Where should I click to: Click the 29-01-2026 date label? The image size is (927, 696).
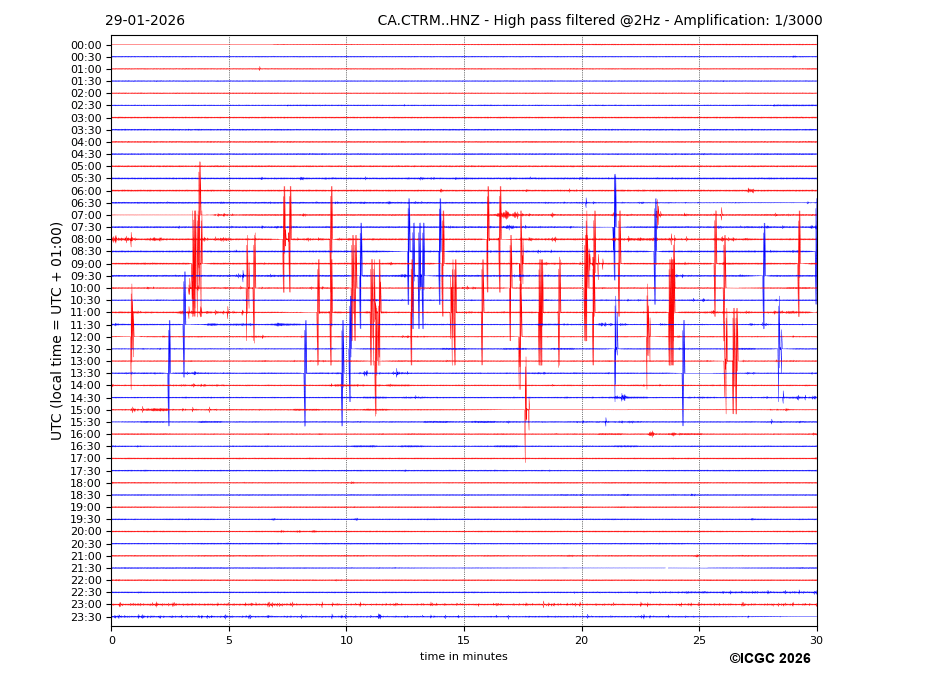(145, 21)
